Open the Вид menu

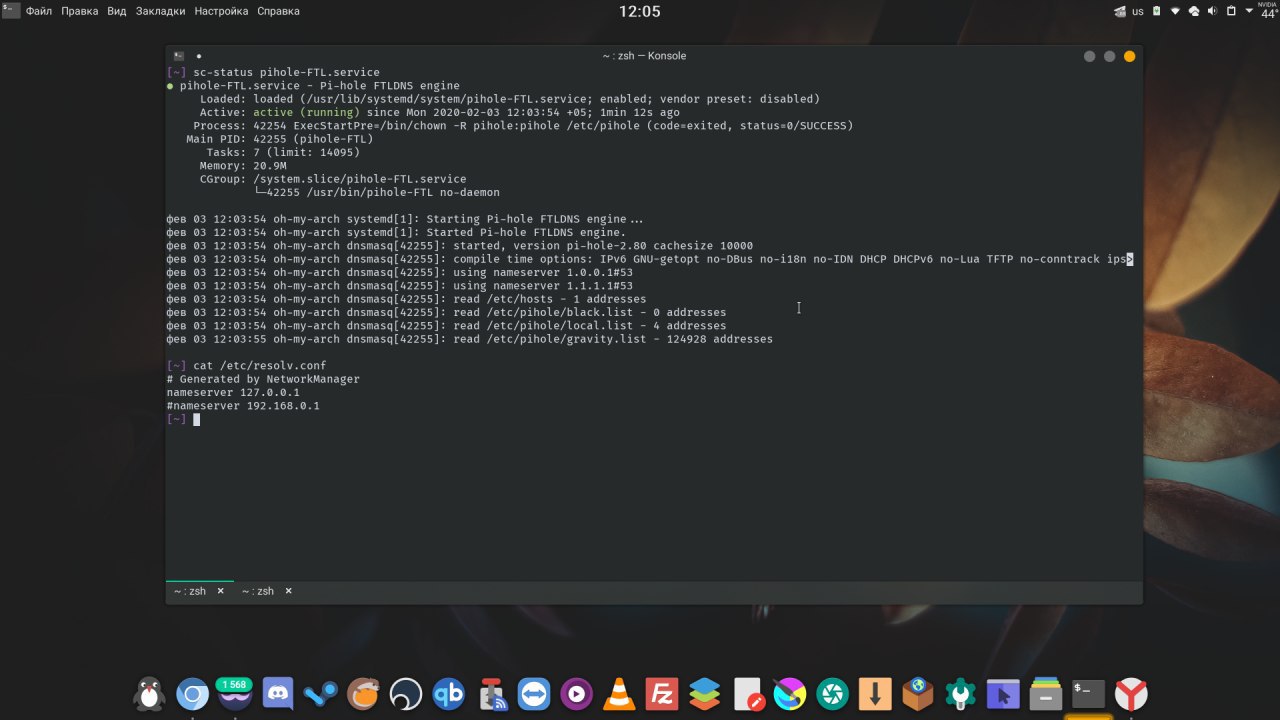(116, 11)
